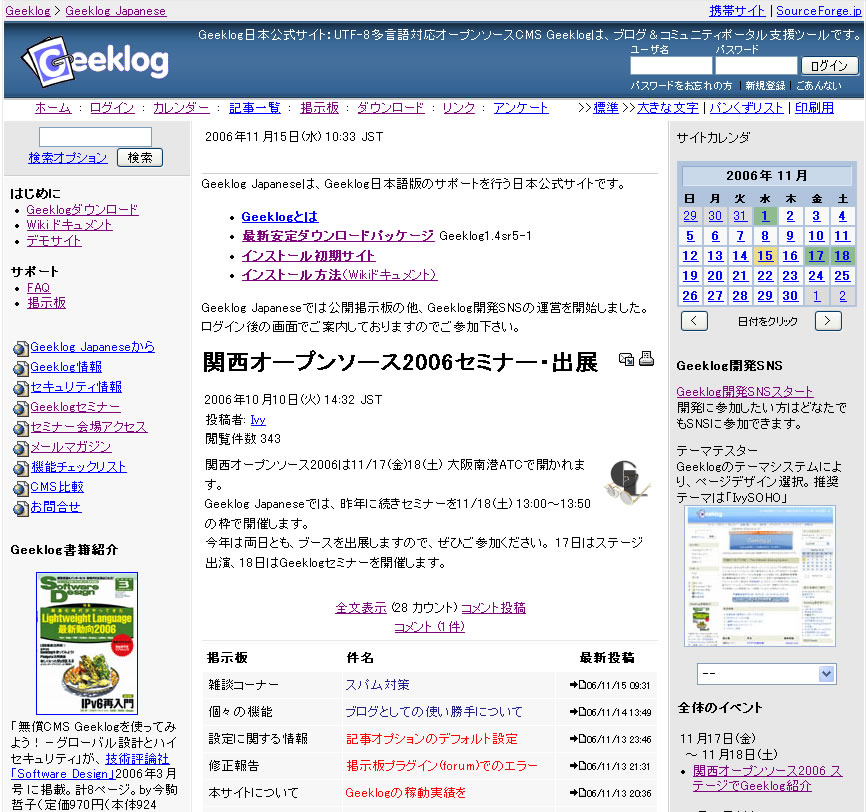Image resolution: width=868 pixels, height=812 pixels.
Task: Open forum topic スパム対策
Action: pyautogui.click(x=377, y=685)
